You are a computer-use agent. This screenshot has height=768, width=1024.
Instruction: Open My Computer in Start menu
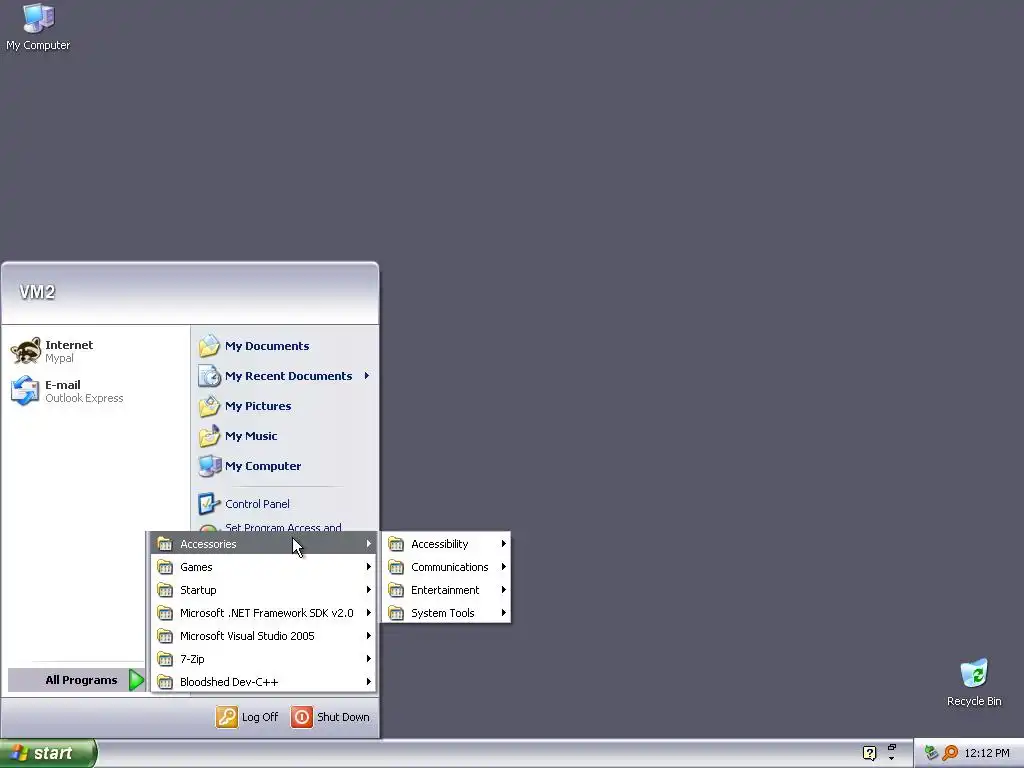(x=263, y=466)
